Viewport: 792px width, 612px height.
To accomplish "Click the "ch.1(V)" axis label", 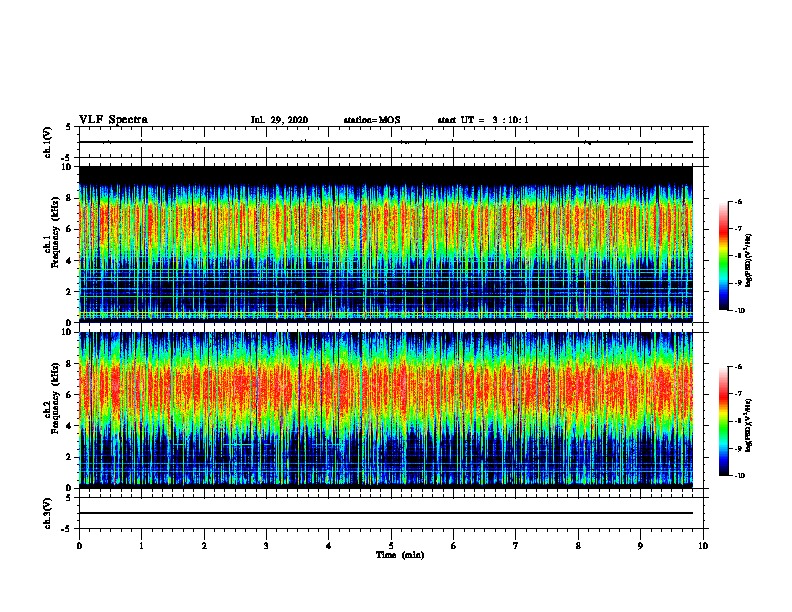I will coord(48,142).
